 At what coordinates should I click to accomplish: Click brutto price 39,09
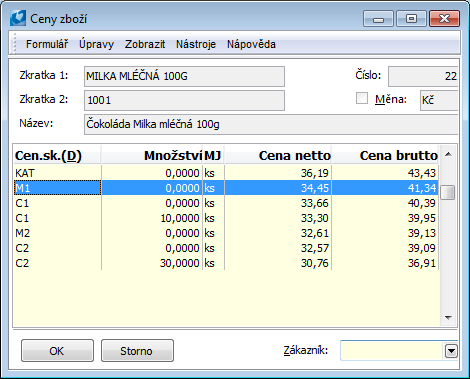[x=422, y=248]
